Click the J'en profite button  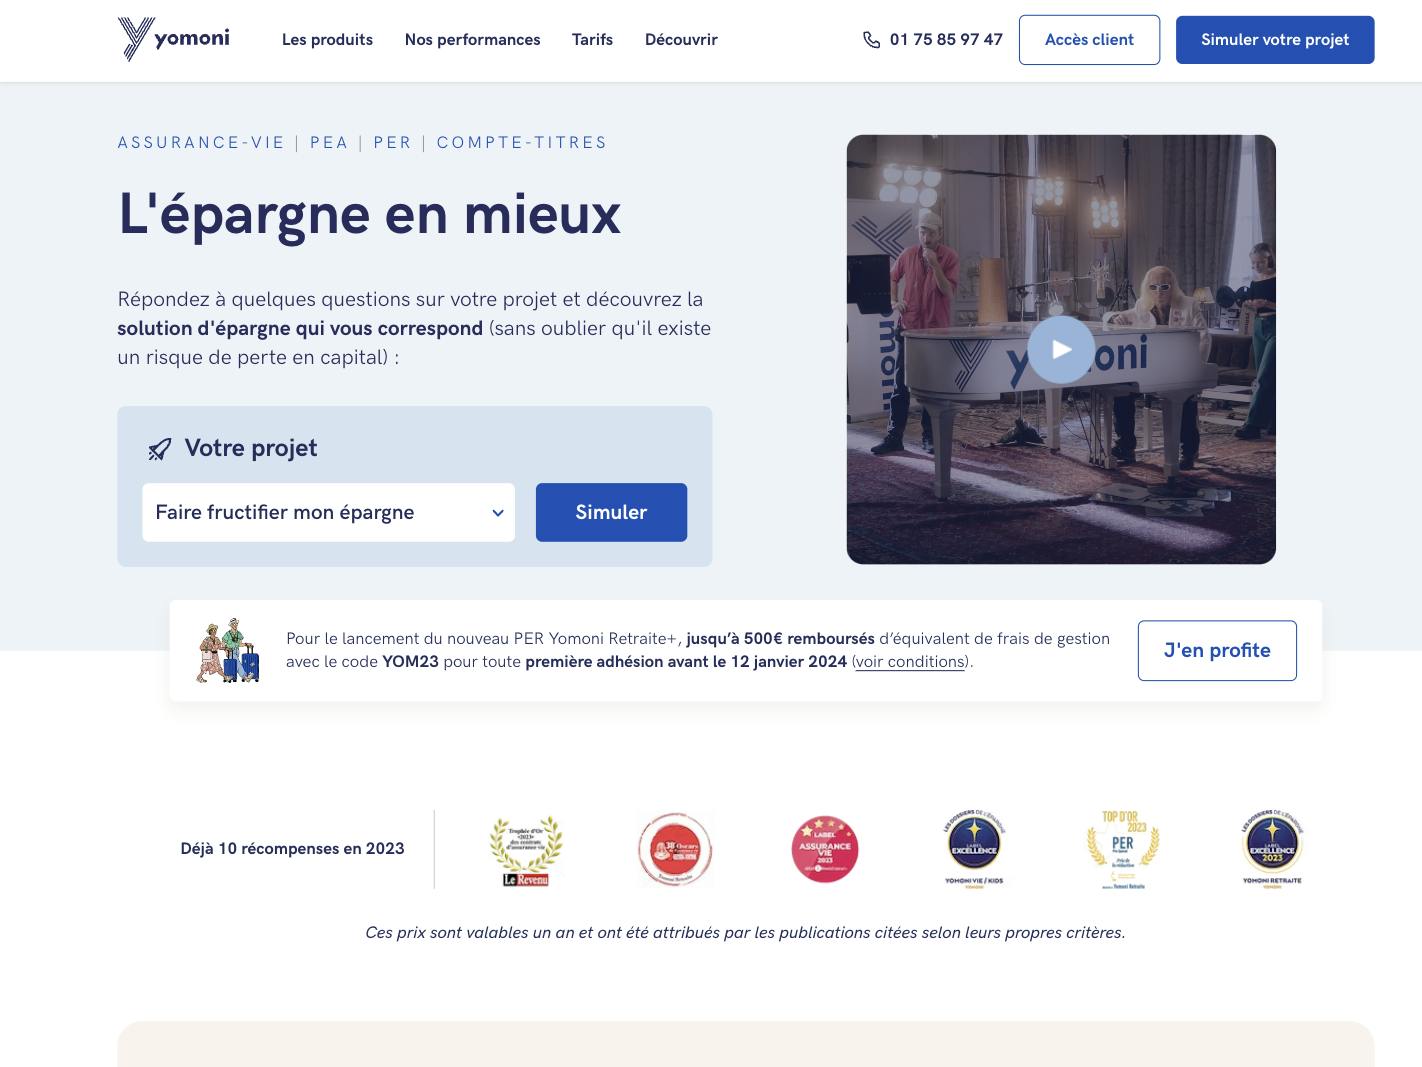click(x=1217, y=650)
